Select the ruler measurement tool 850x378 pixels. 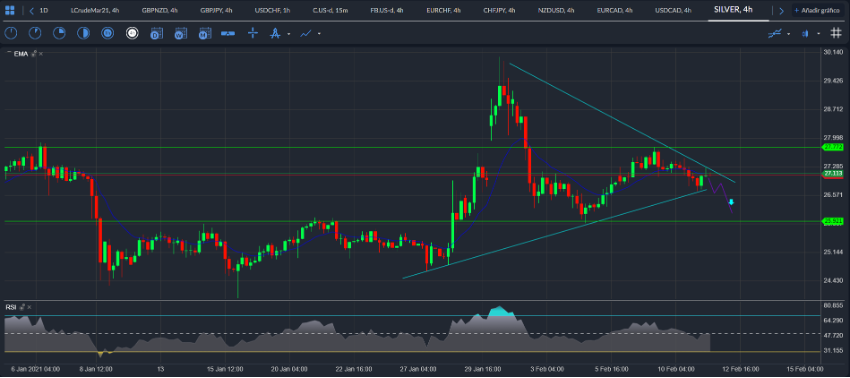coord(228,34)
